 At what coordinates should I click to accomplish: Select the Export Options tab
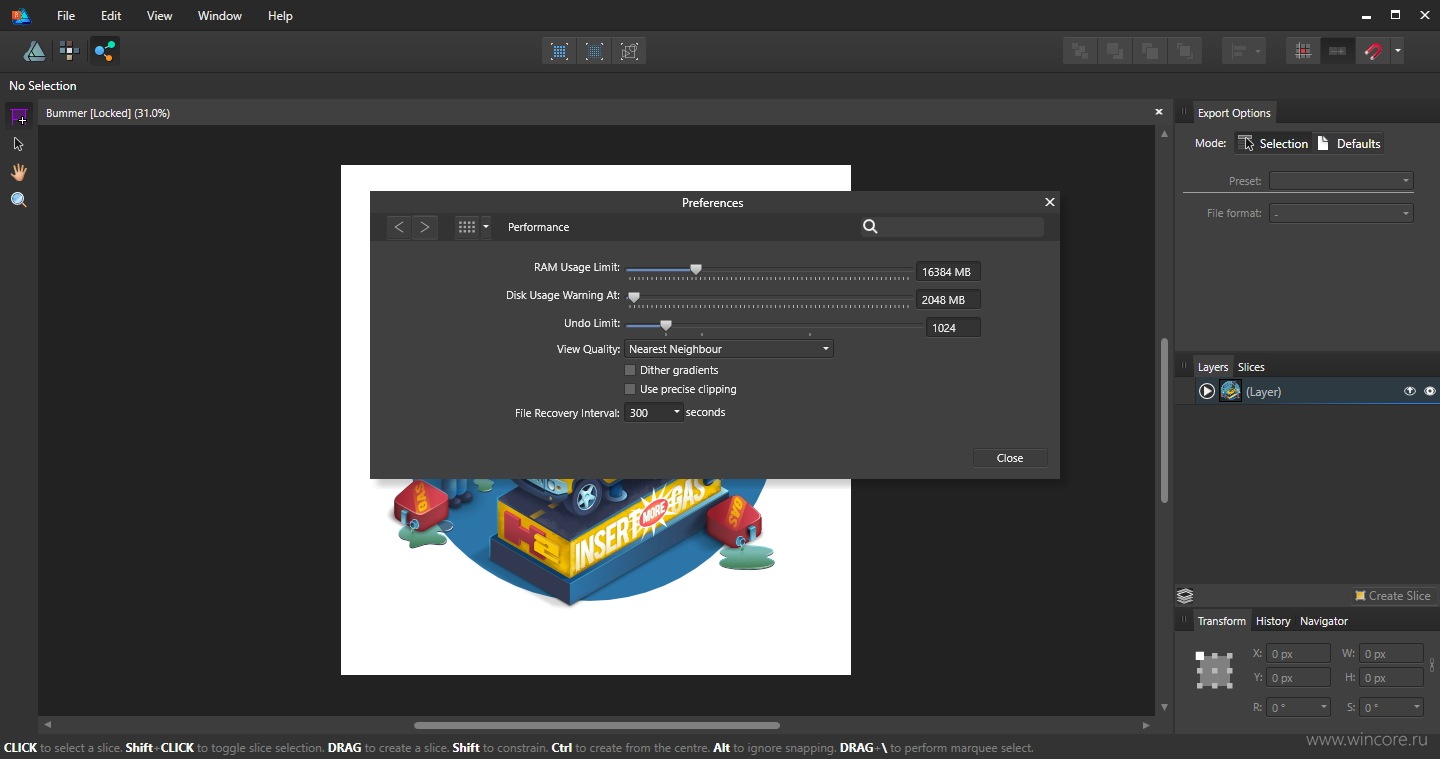tap(1234, 113)
